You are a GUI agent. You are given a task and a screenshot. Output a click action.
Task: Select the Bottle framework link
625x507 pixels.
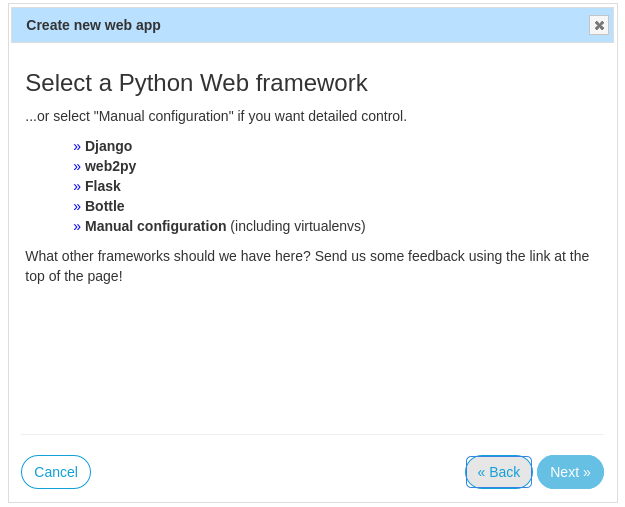(x=104, y=206)
